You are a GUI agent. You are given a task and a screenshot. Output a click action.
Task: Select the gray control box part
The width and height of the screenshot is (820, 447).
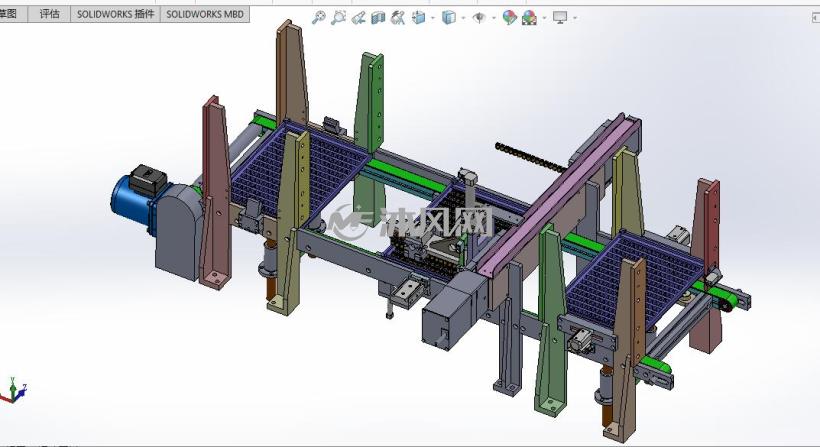click(455, 310)
